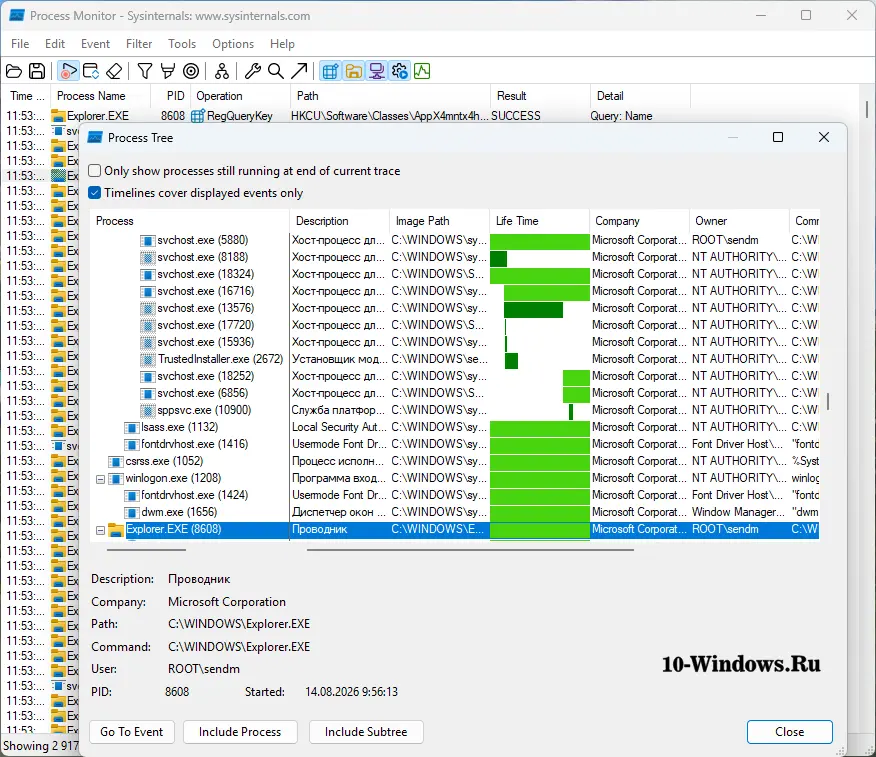
Task: Click the Process Tree toolbar icon
Action: [x=222, y=71]
